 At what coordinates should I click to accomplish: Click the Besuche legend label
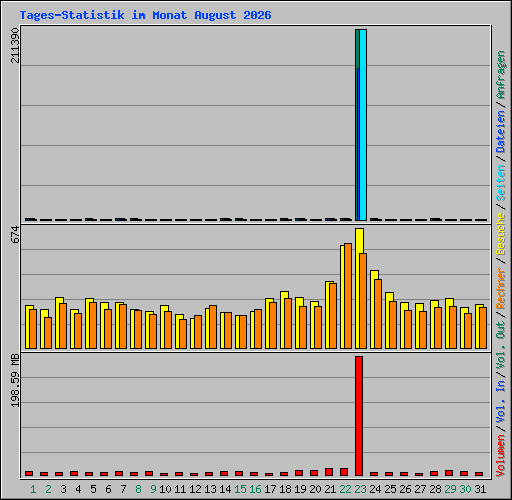[x=501, y=234]
